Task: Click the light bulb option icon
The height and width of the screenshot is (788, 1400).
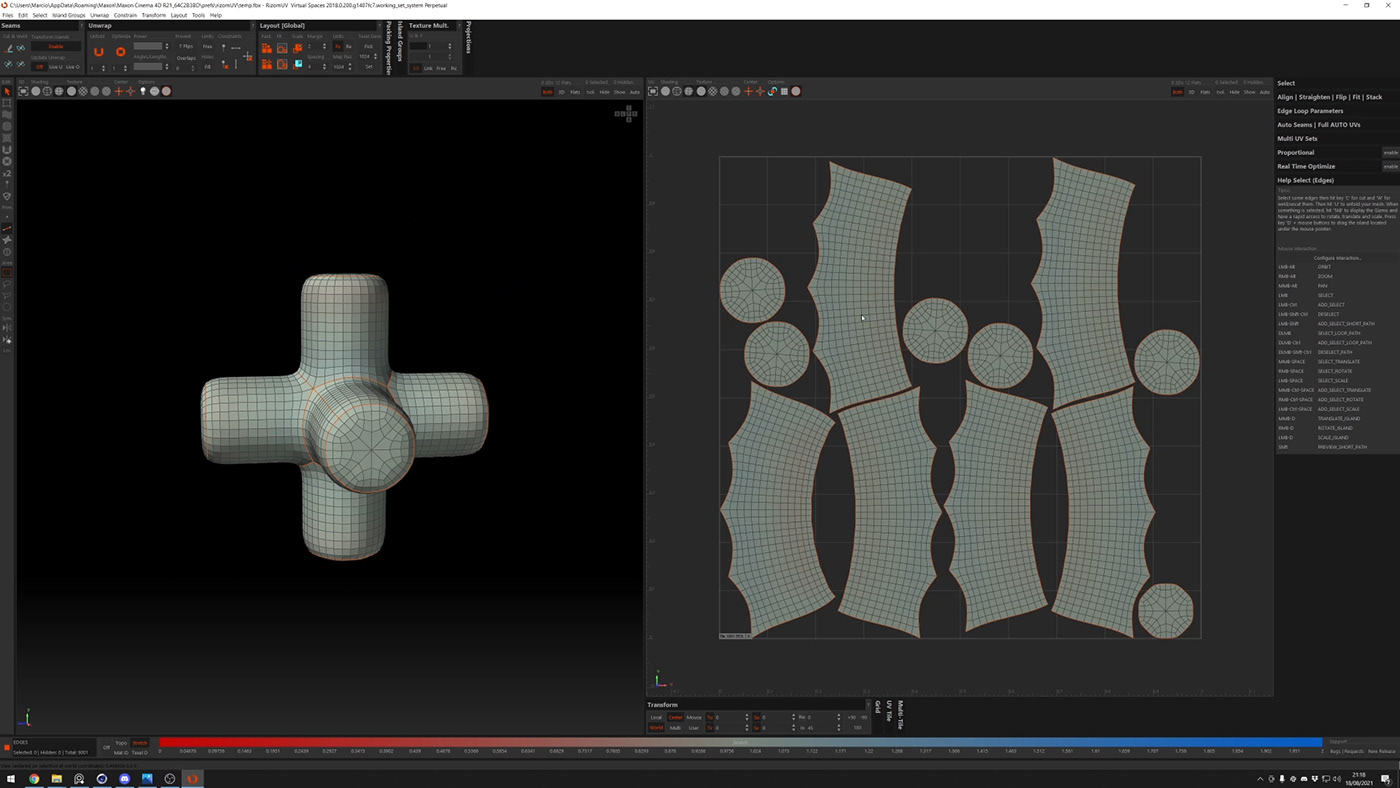Action: 143,91
